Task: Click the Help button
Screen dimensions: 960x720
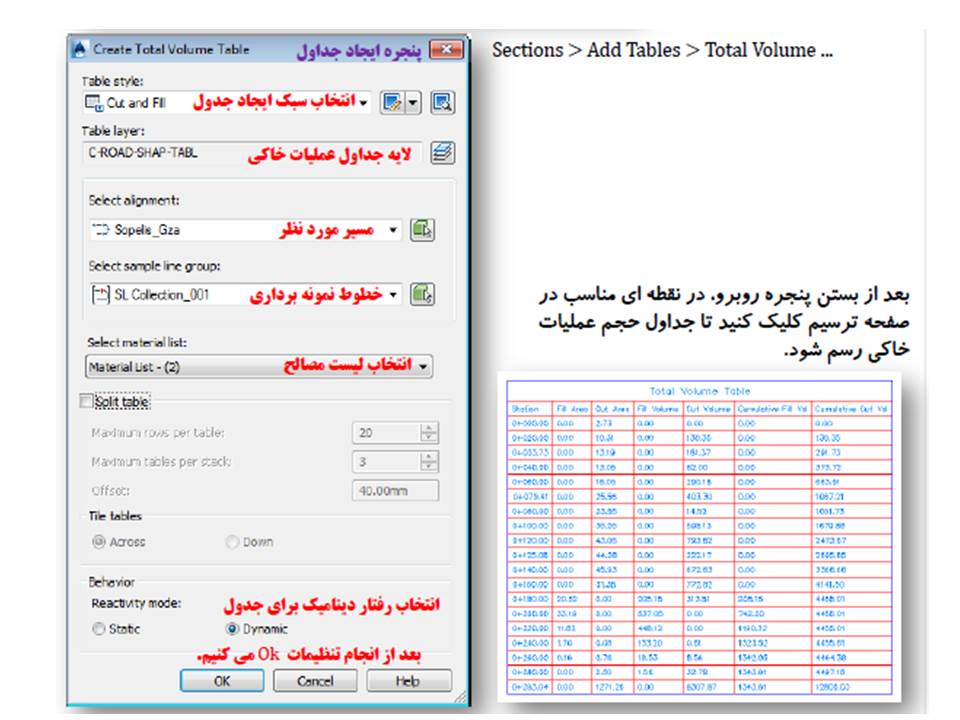Action: pos(407,680)
